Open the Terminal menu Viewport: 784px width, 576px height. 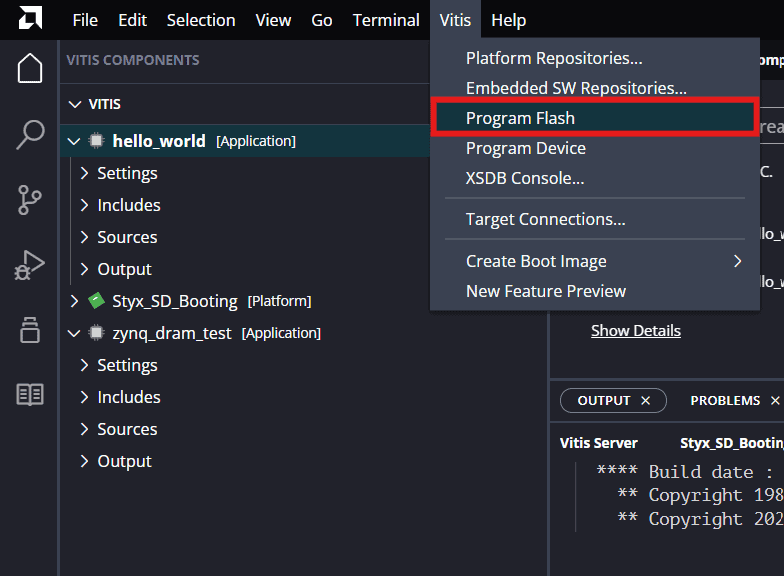click(x=386, y=20)
